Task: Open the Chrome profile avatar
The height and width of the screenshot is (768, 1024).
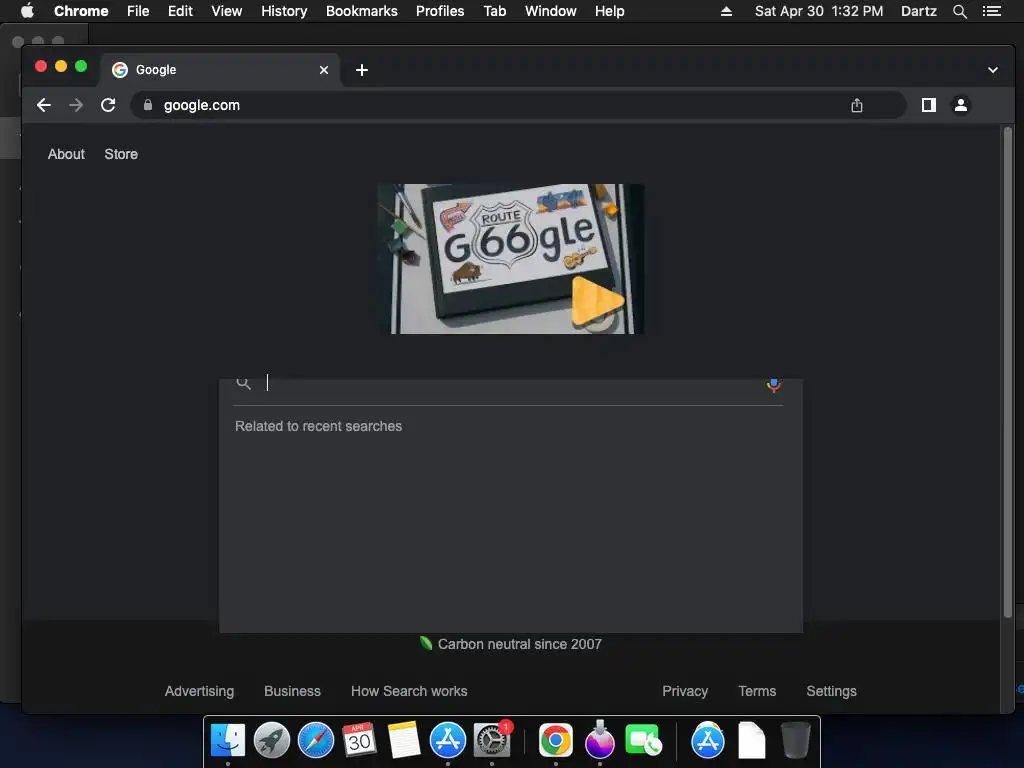Action: [x=961, y=105]
